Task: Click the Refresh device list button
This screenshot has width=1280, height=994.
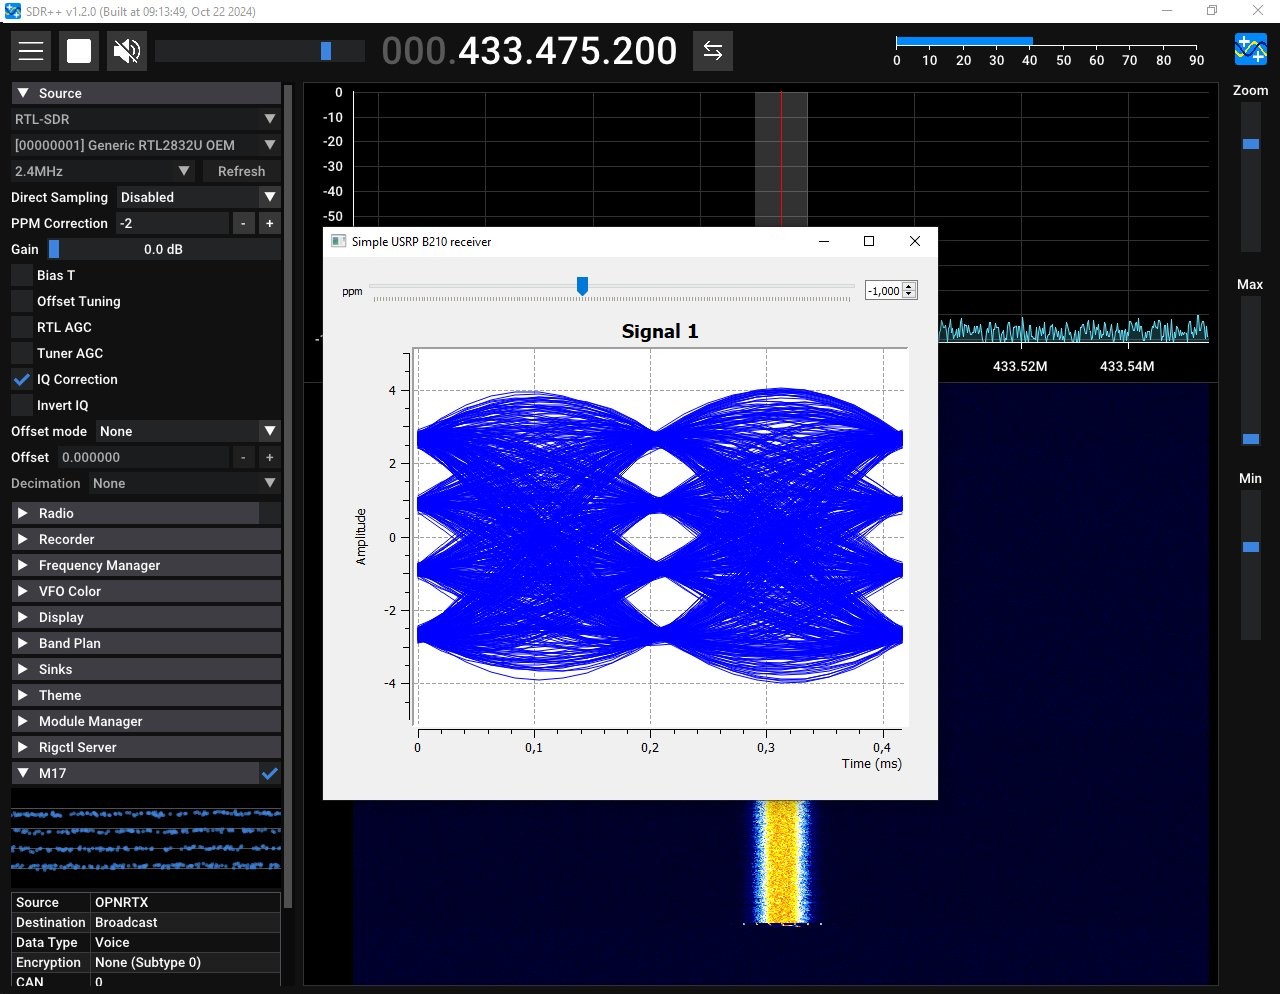Action: pyautogui.click(x=241, y=172)
